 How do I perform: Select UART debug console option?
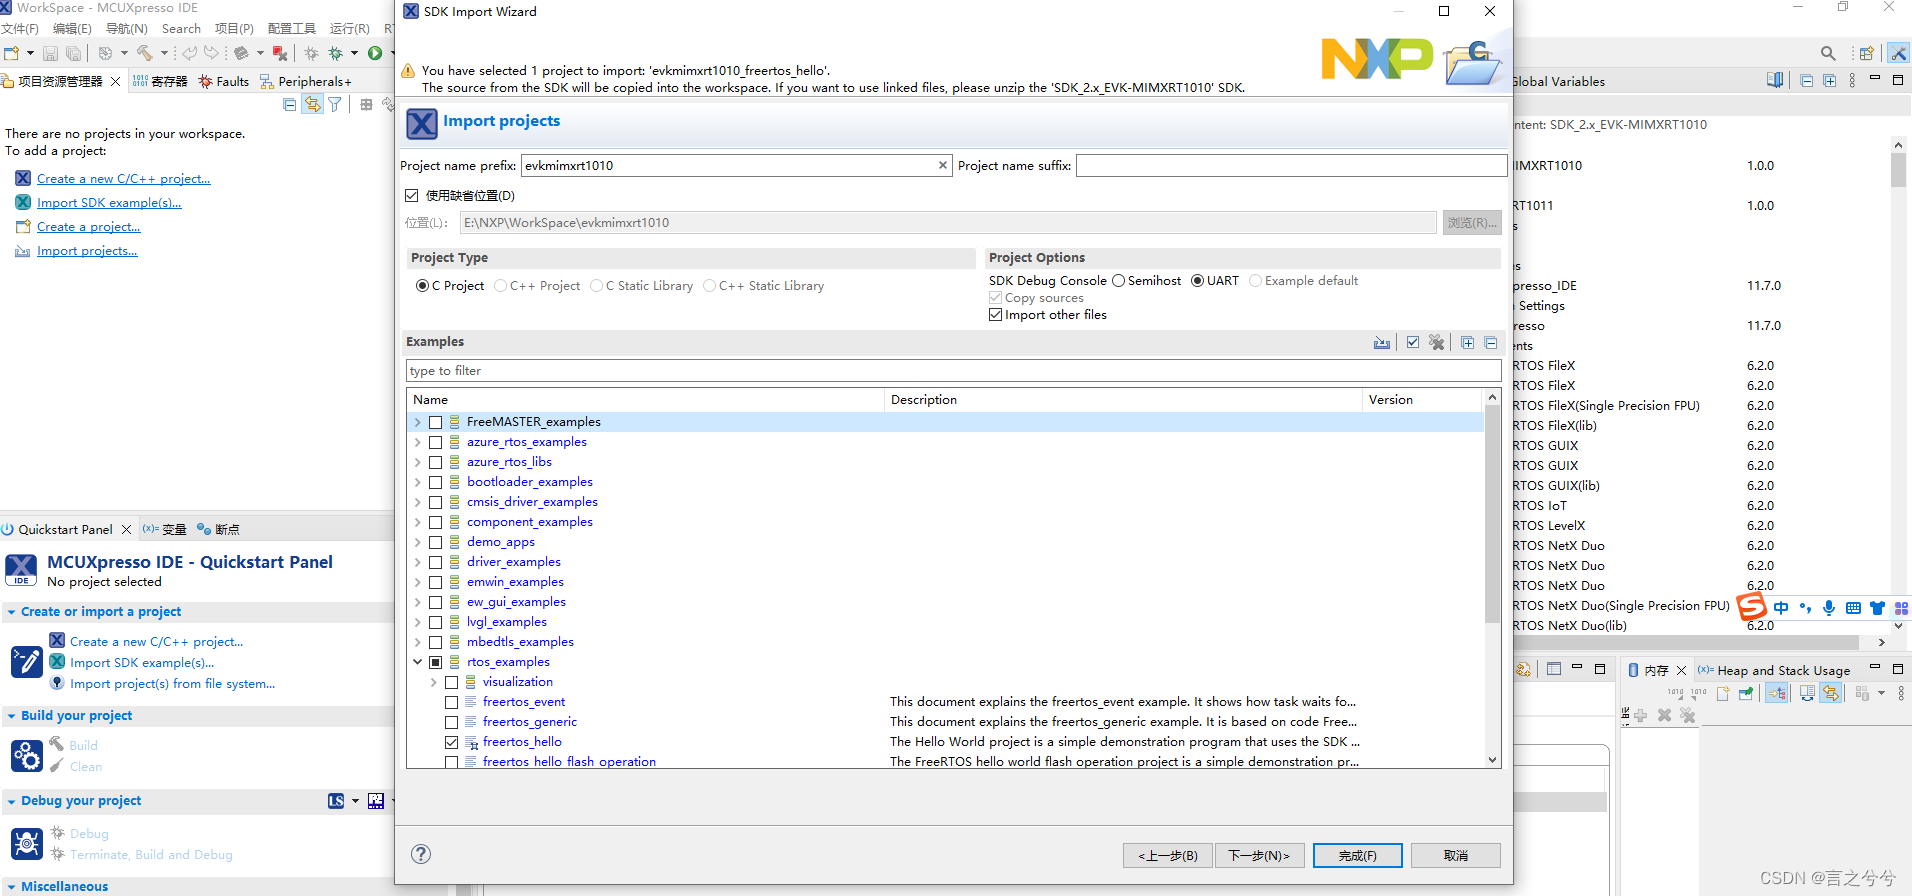pos(1197,281)
